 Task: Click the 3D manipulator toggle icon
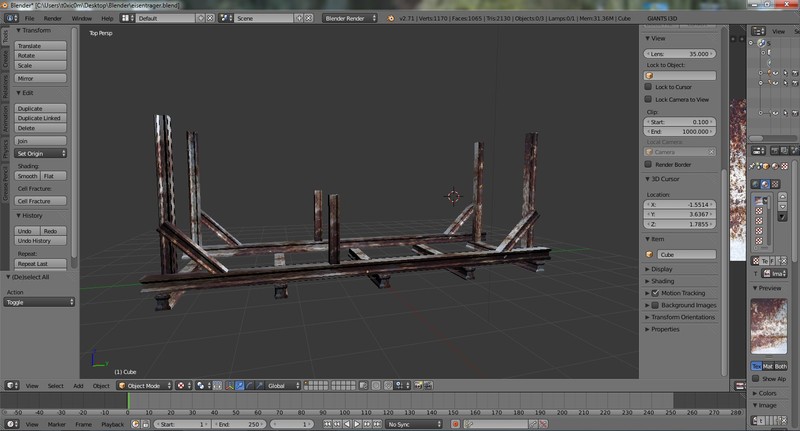[x=227, y=385]
